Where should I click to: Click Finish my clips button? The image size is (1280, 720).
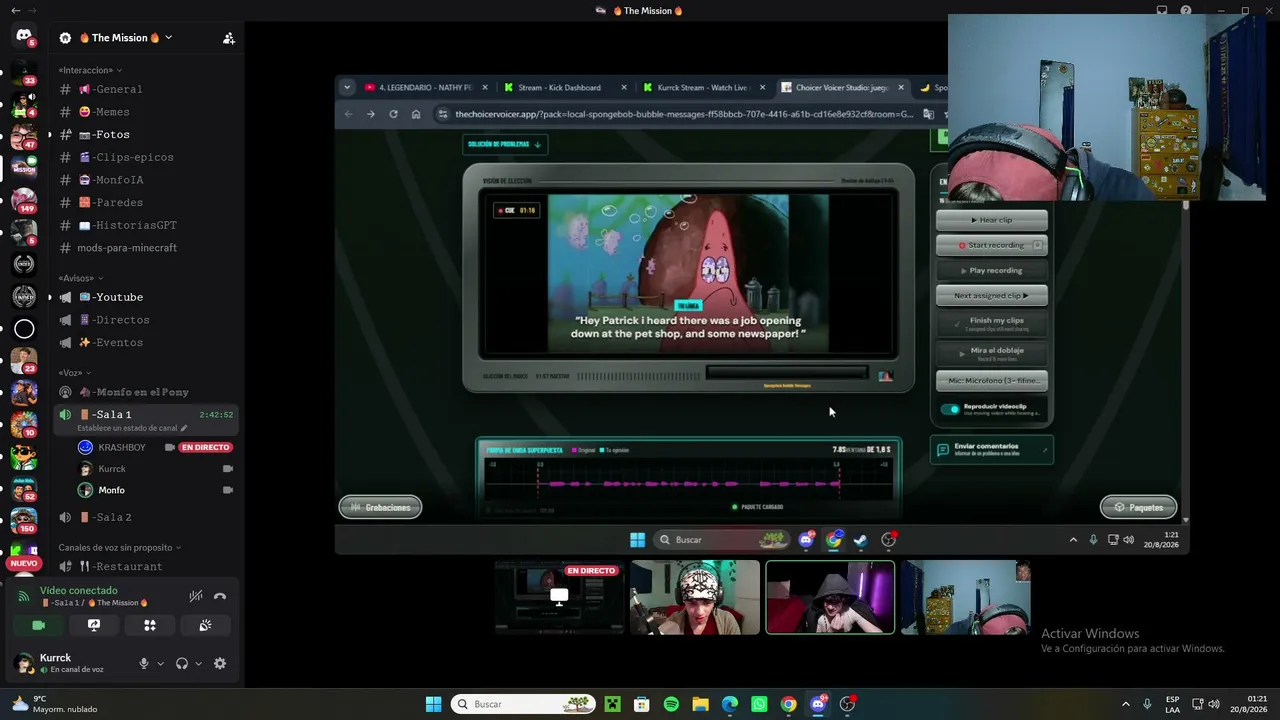[992, 322]
